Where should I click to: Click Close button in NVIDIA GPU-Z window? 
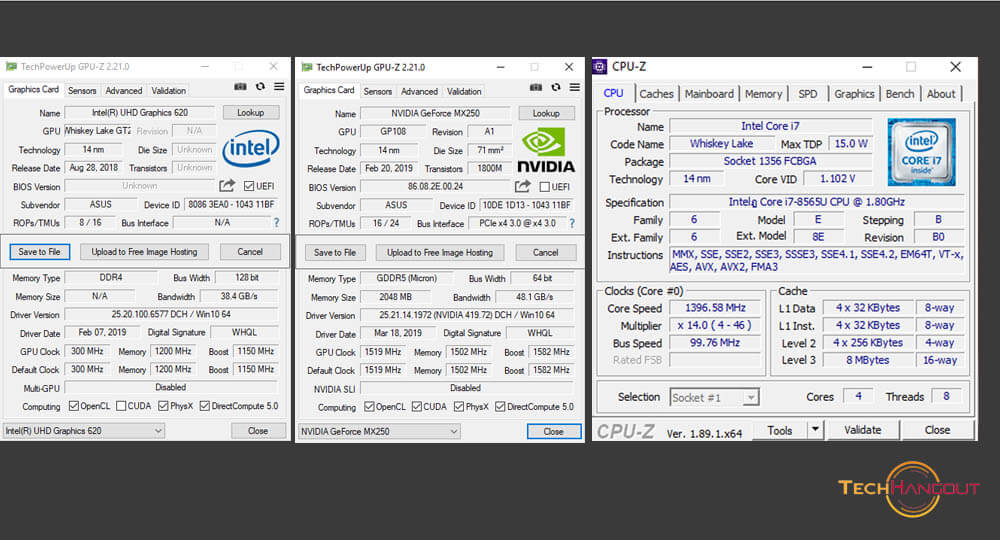[554, 432]
